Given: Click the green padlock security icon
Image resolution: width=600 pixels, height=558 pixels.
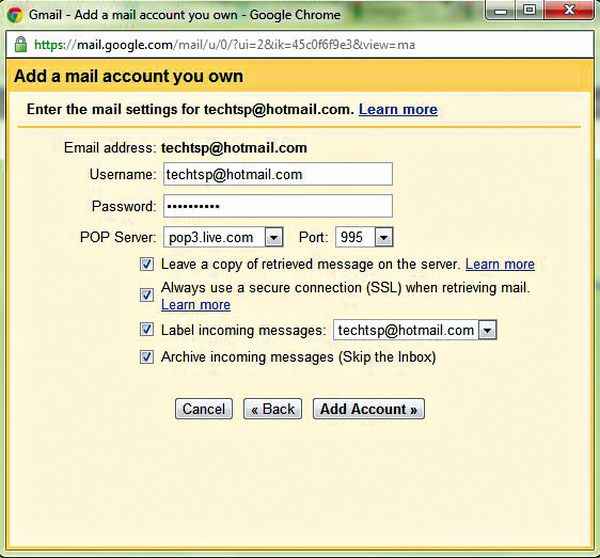Looking at the screenshot, I should click(21, 44).
